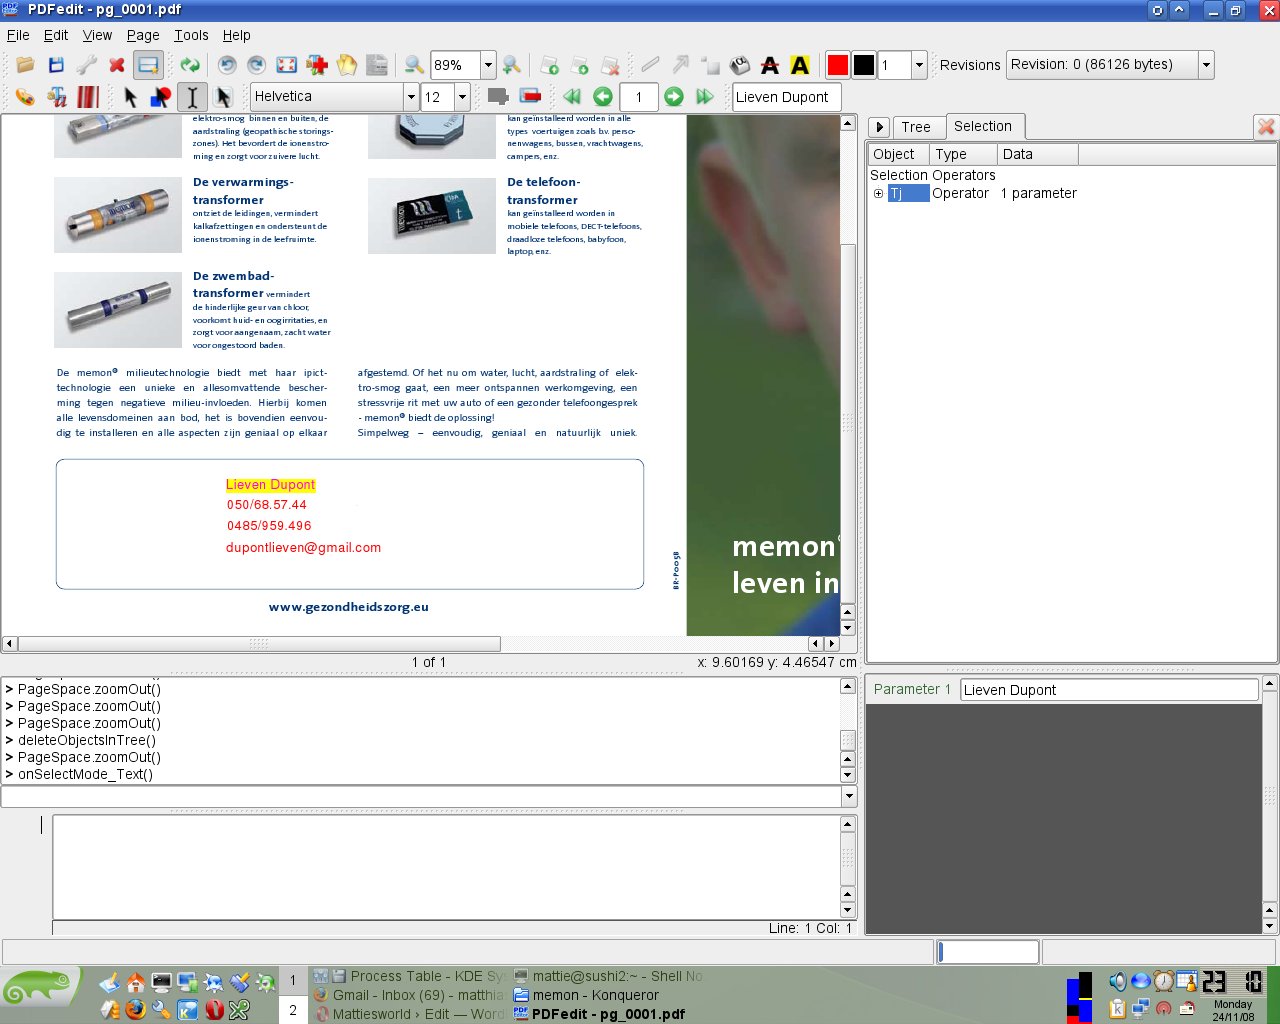Open the Edit menu
Screen dimensions: 1280x1024
[x=56, y=35]
